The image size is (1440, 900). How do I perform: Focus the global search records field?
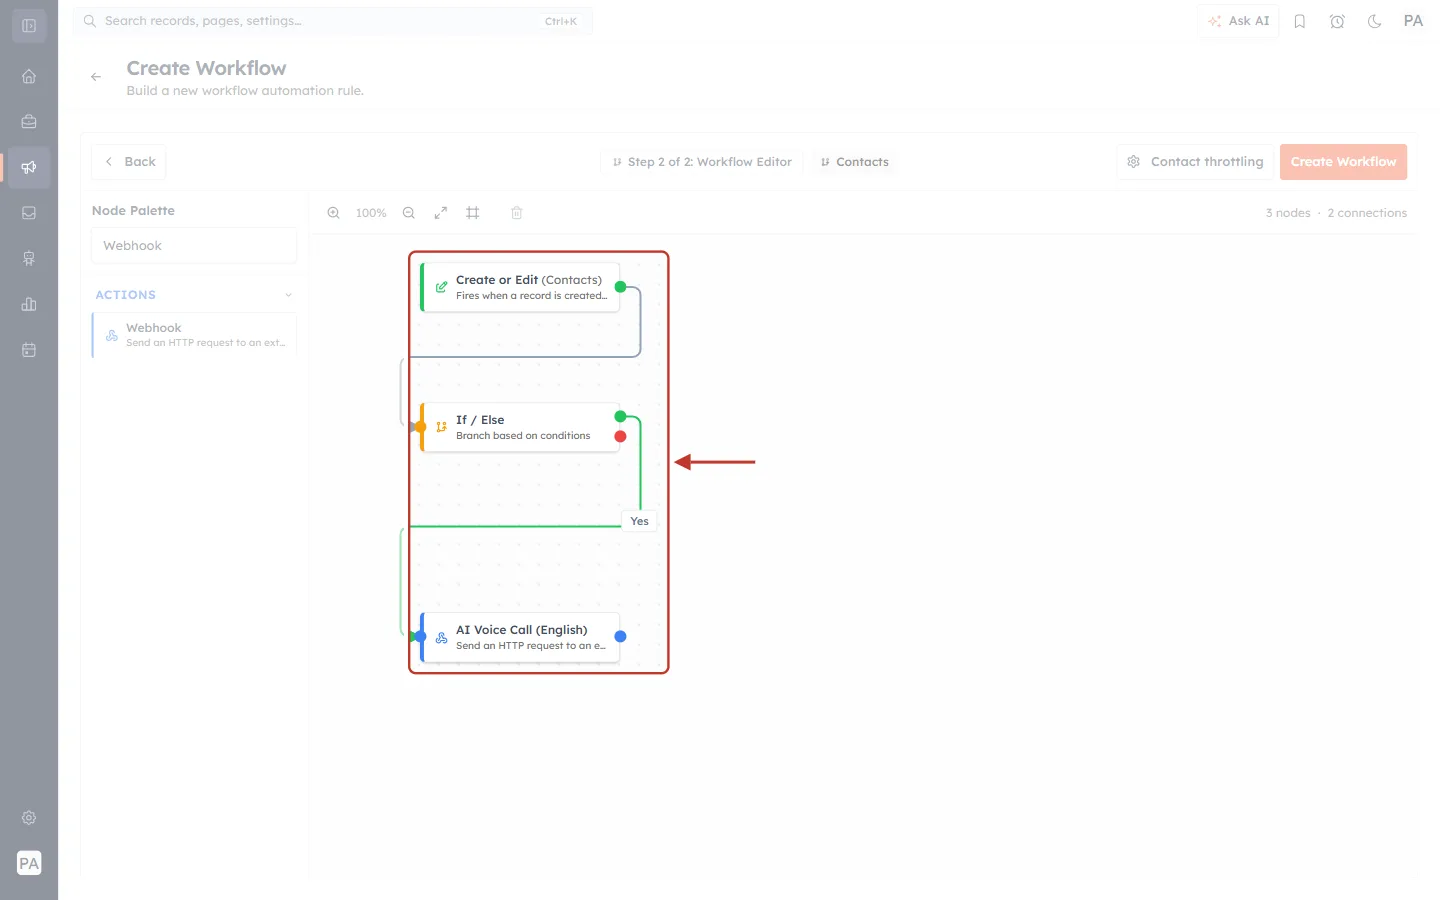pos(333,21)
